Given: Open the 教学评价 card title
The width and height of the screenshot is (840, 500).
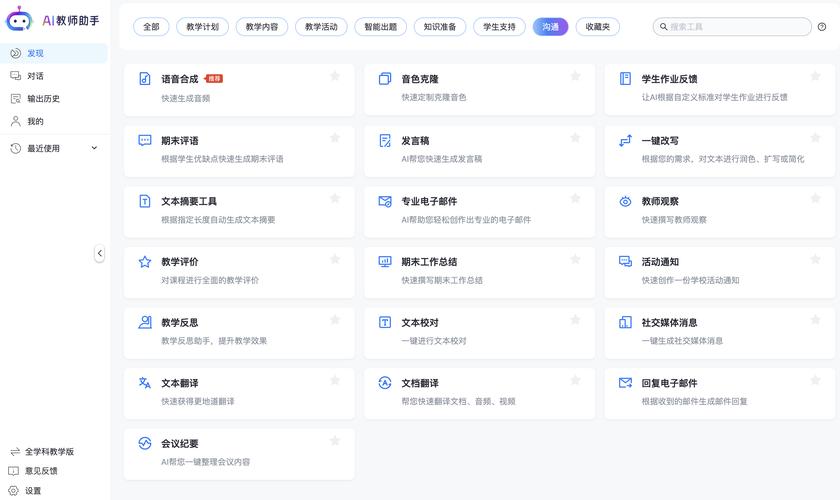Looking at the screenshot, I should (179, 262).
